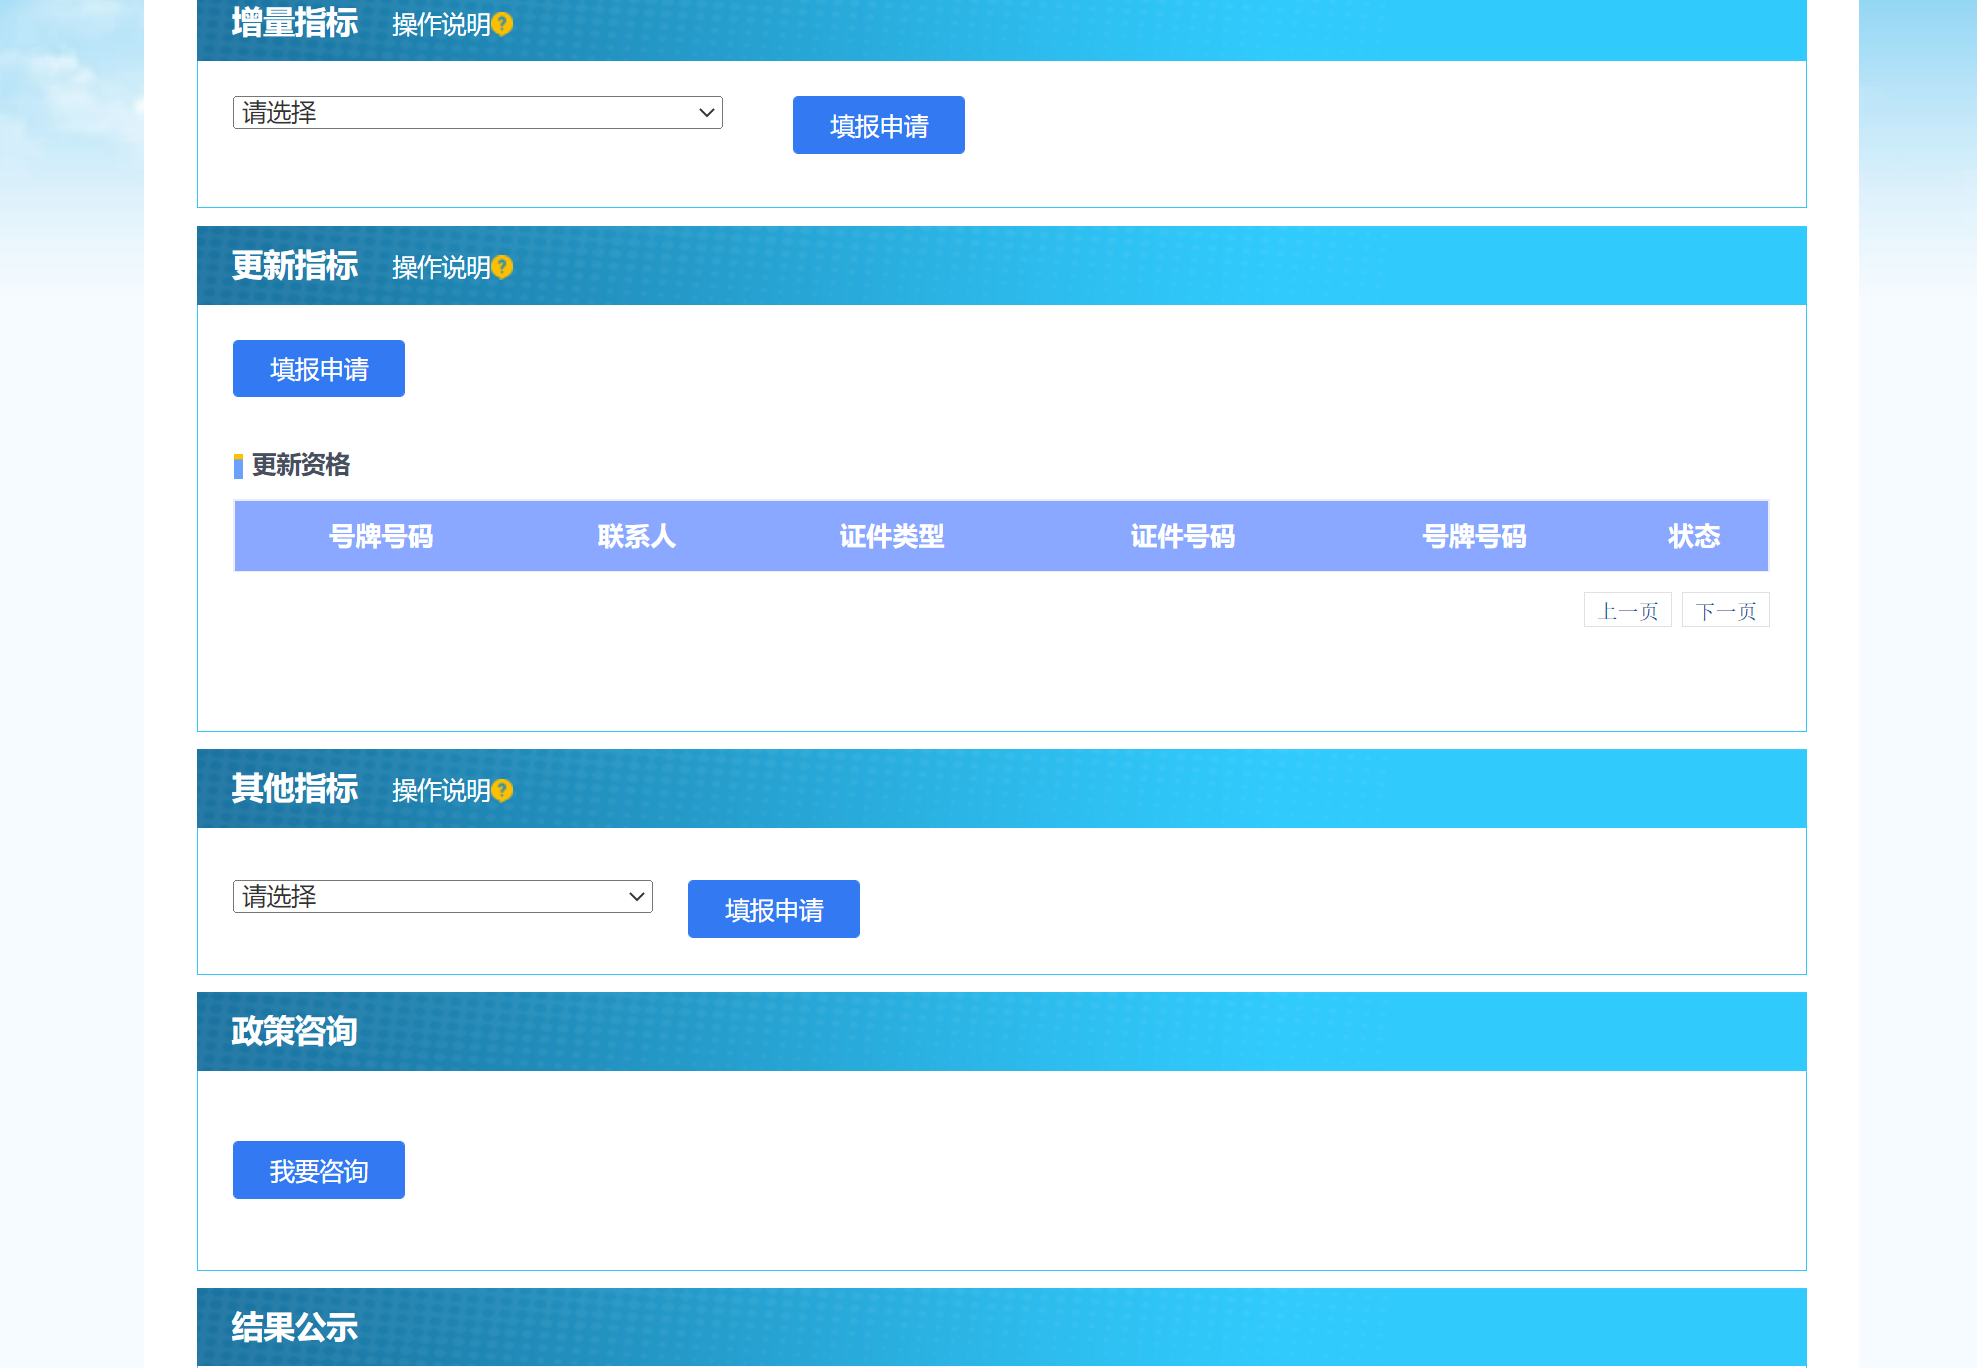Click 填报申请 button under 更新指标

point(318,369)
